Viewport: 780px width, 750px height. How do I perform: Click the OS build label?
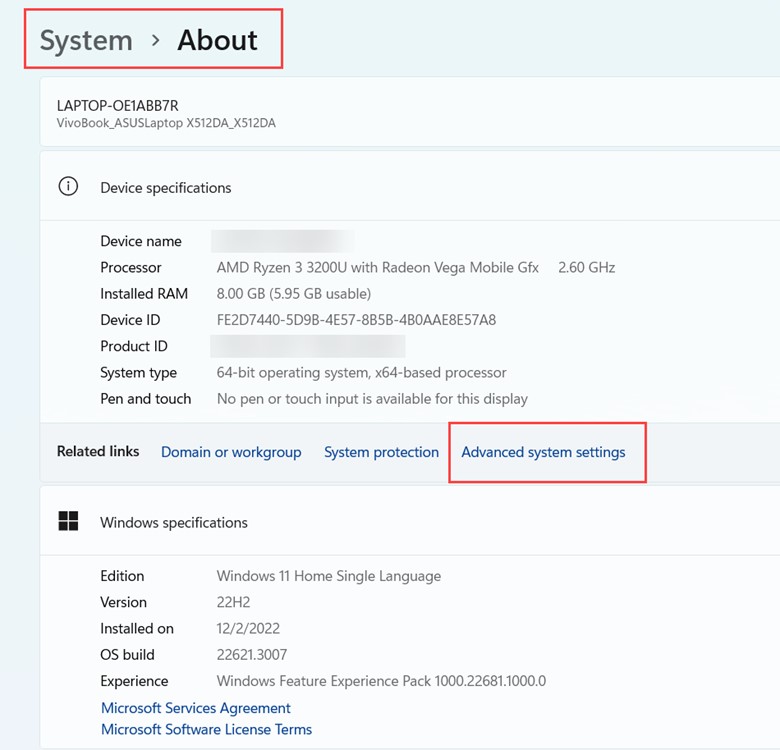pyautogui.click(x=127, y=655)
